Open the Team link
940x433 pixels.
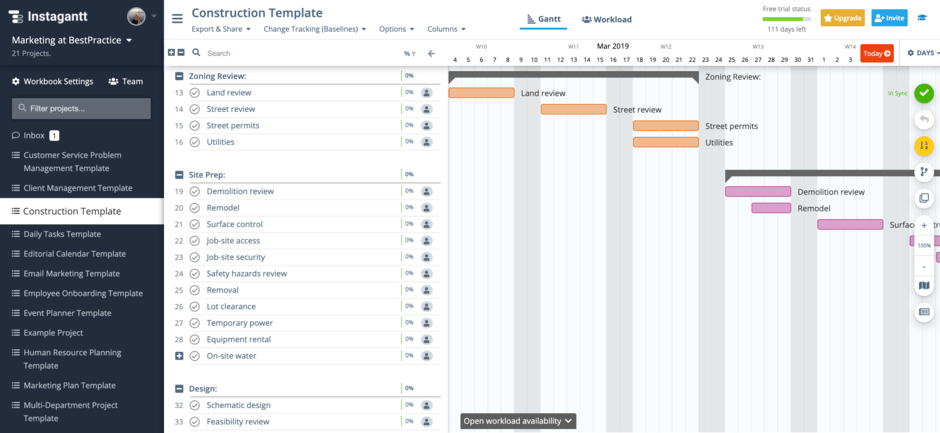(125, 82)
